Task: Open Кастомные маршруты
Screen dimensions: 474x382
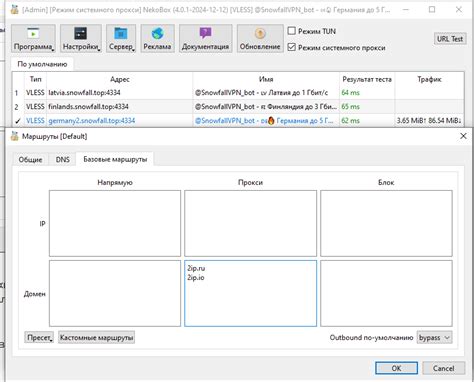Action: click(x=96, y=337)
